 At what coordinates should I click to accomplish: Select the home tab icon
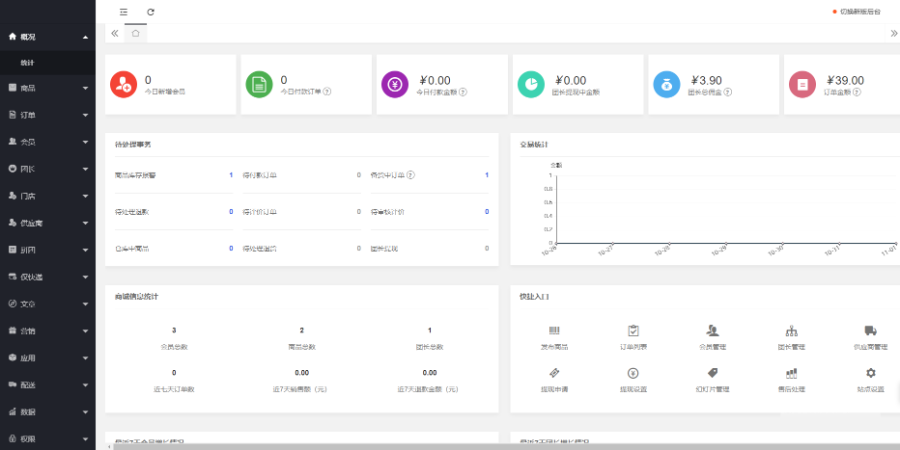pos(135,33)
